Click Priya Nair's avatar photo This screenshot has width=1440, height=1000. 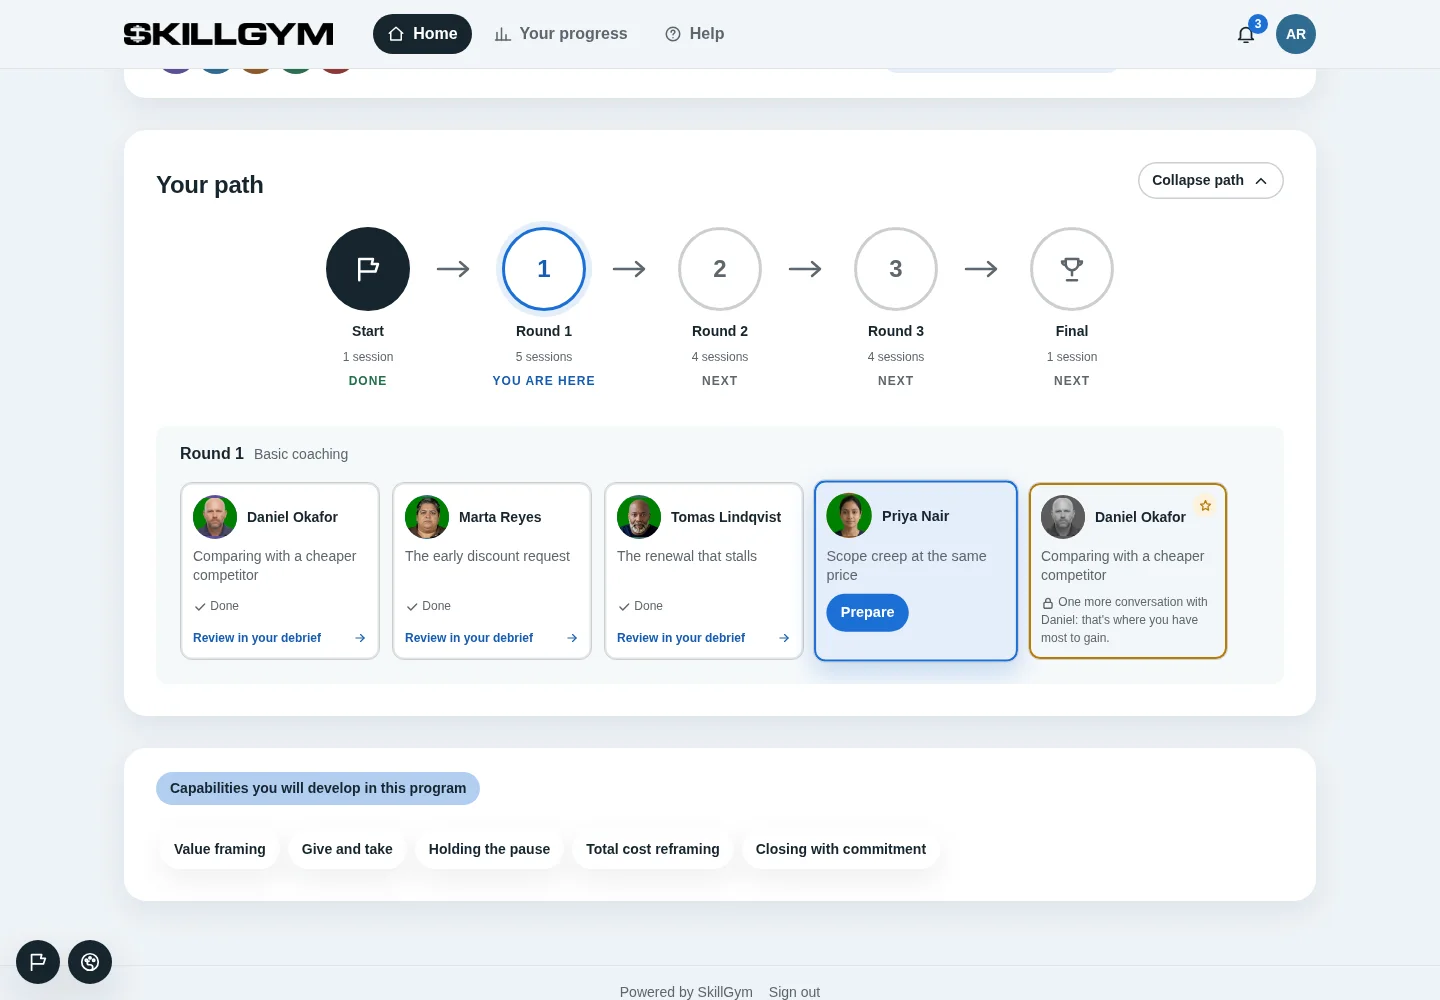tap(849, 516)
